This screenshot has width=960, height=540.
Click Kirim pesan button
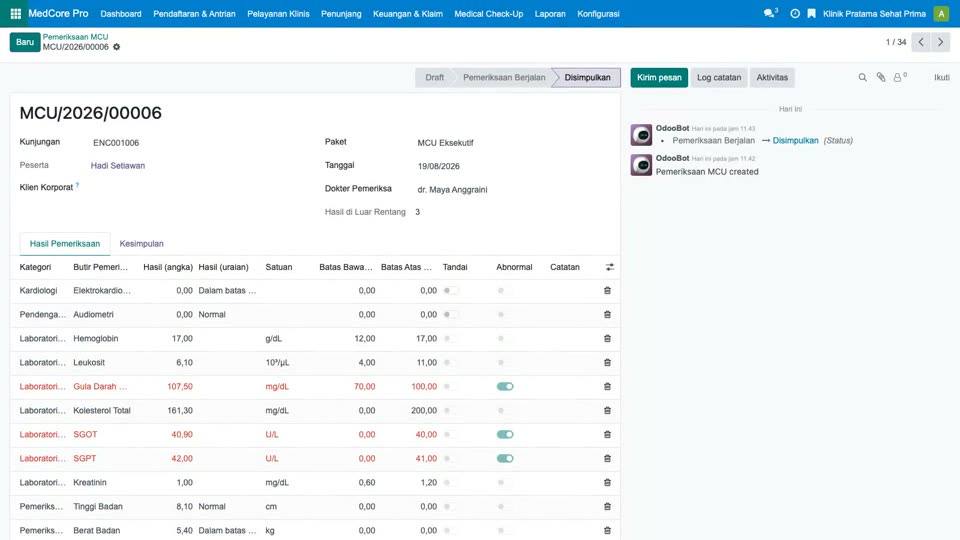pos(659,78)
